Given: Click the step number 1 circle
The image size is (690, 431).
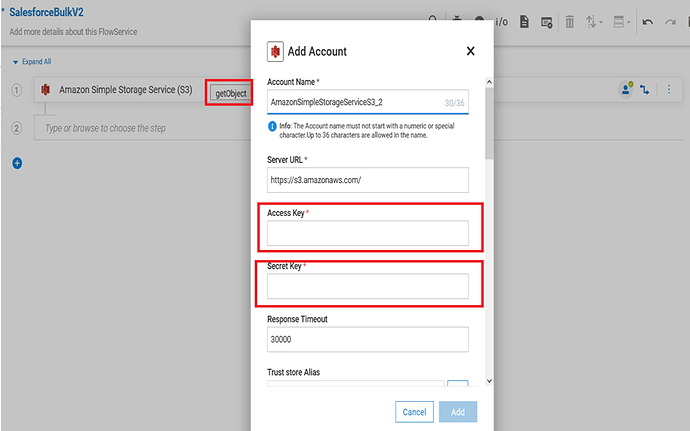Looking at the screenshot, I should [16, 90].
